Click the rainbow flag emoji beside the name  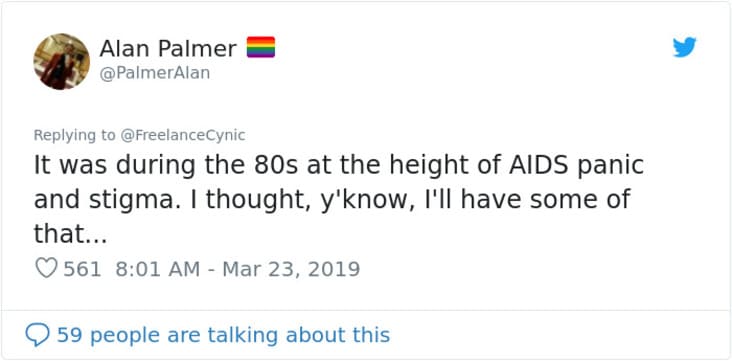(260, 47)
